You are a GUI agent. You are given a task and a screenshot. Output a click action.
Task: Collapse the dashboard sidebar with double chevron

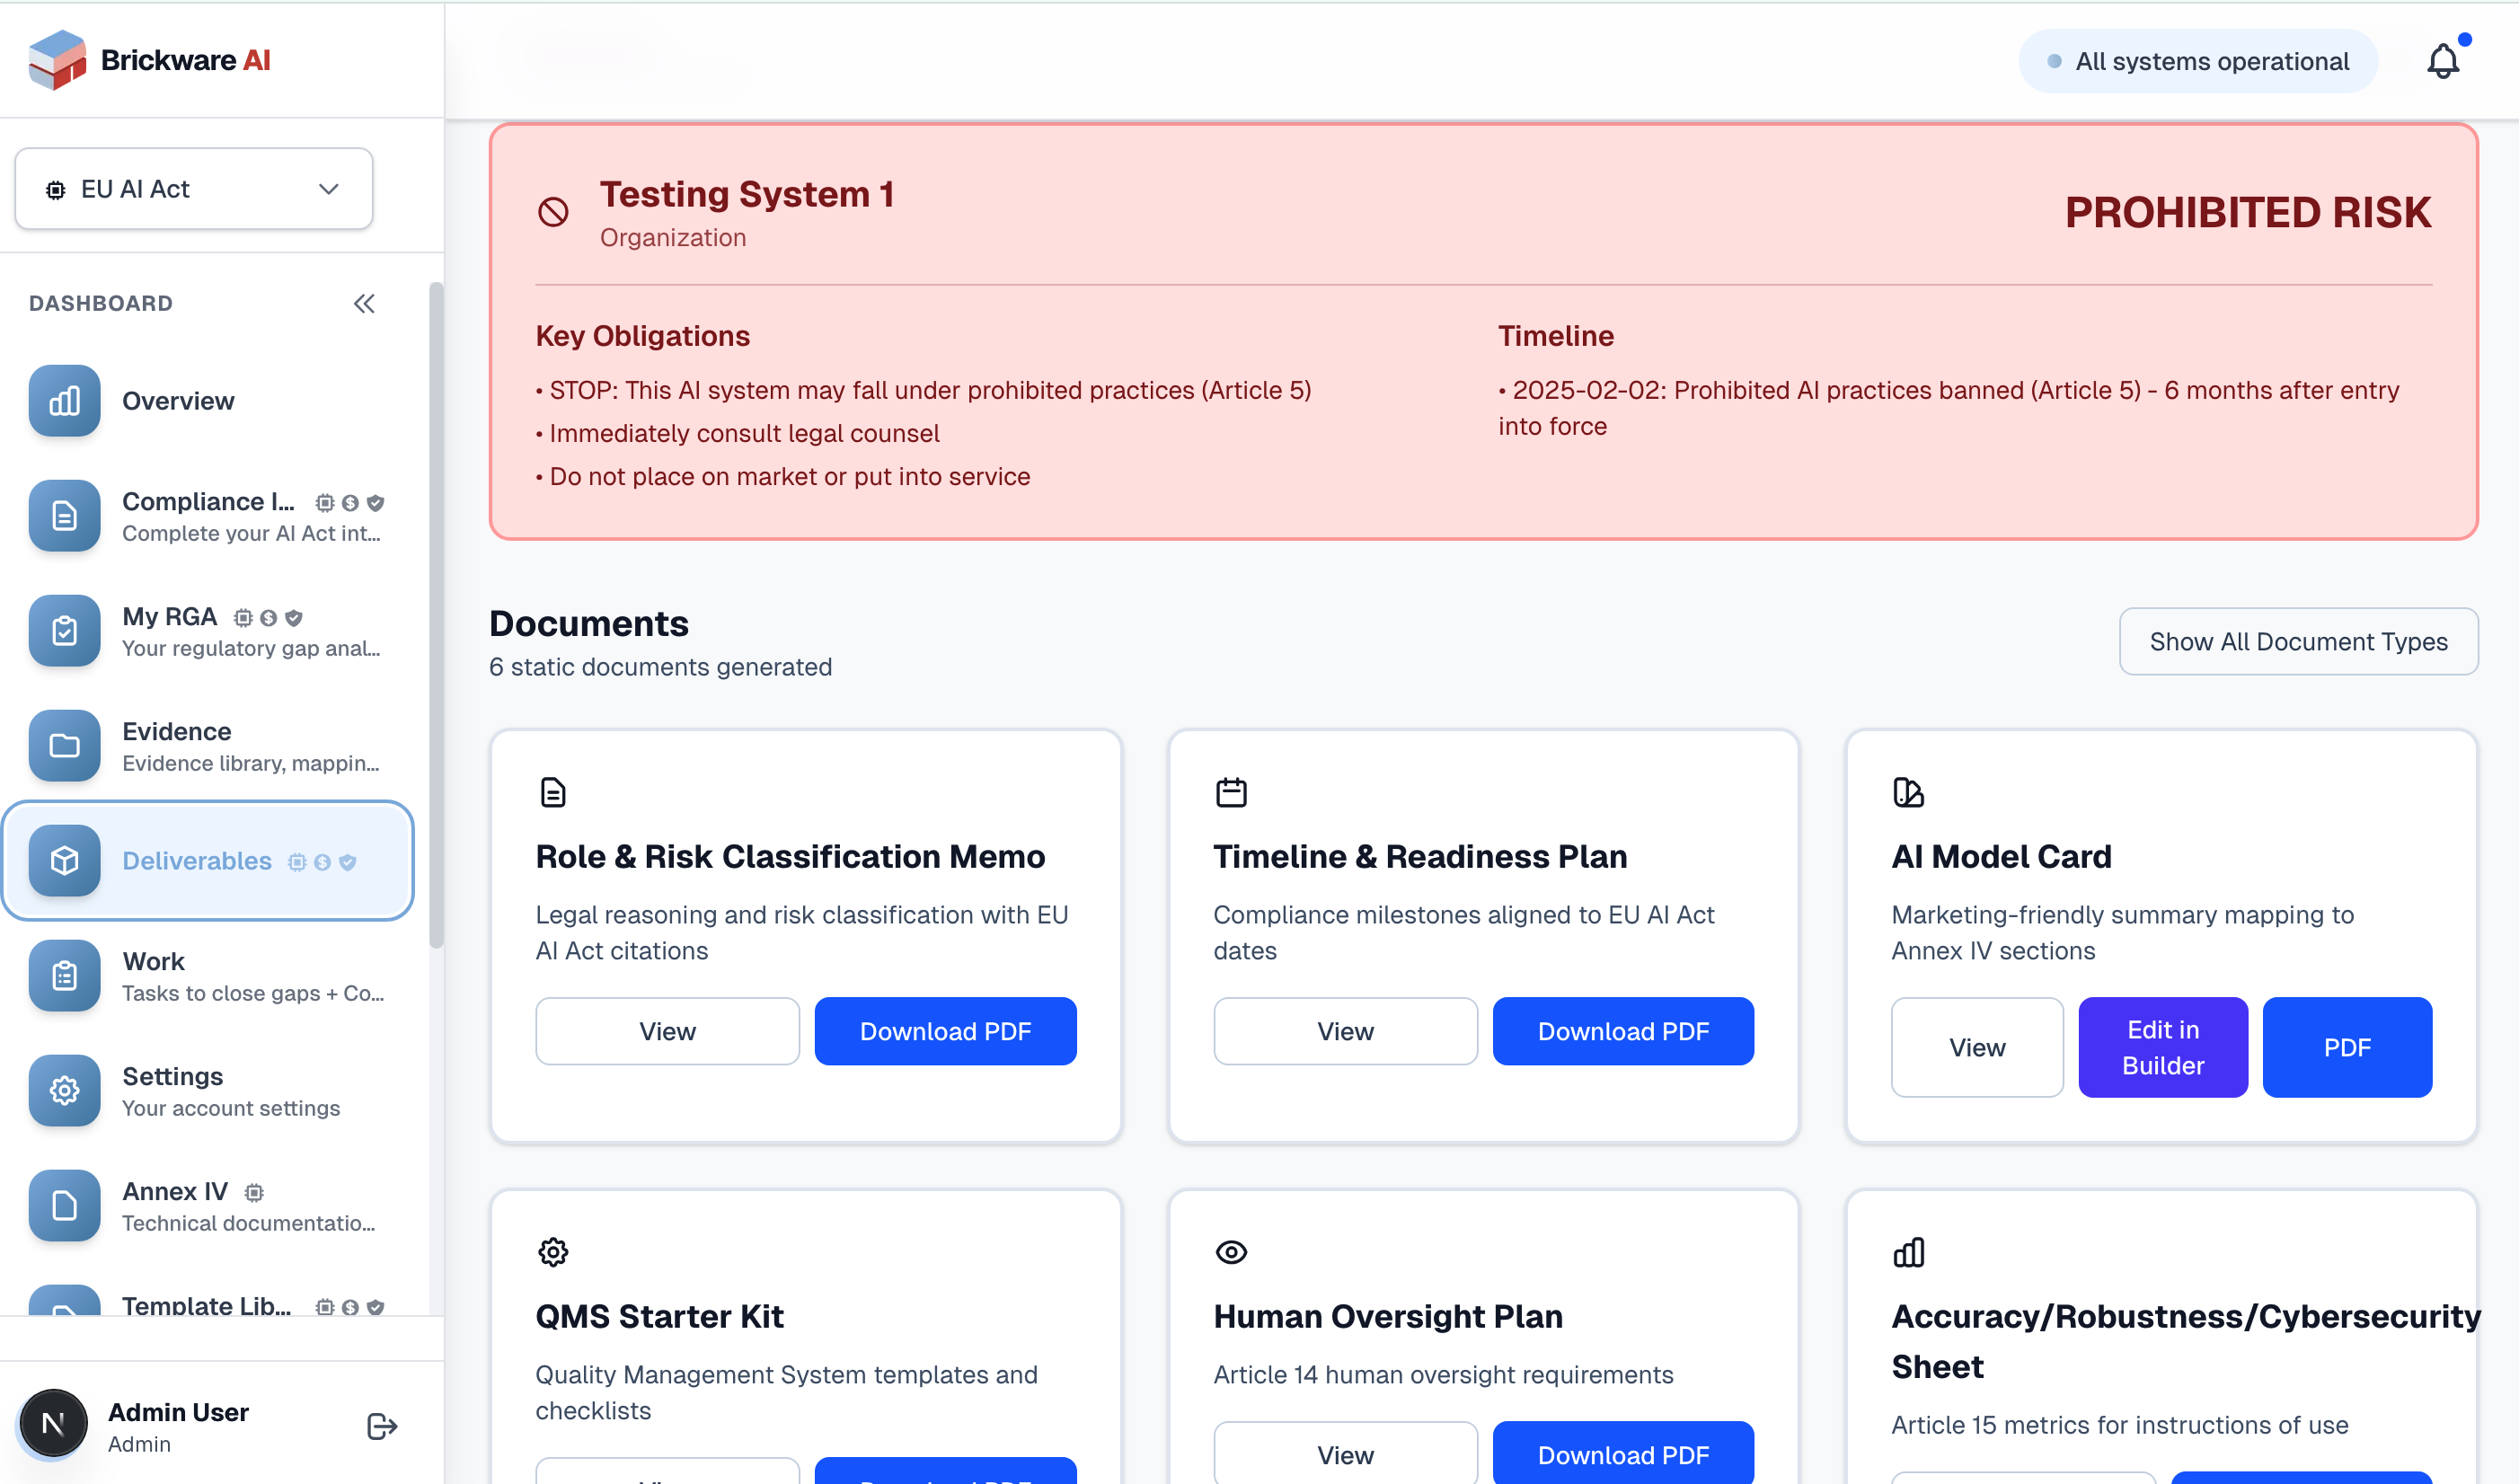pyautogui.click(x=364, y=304)
